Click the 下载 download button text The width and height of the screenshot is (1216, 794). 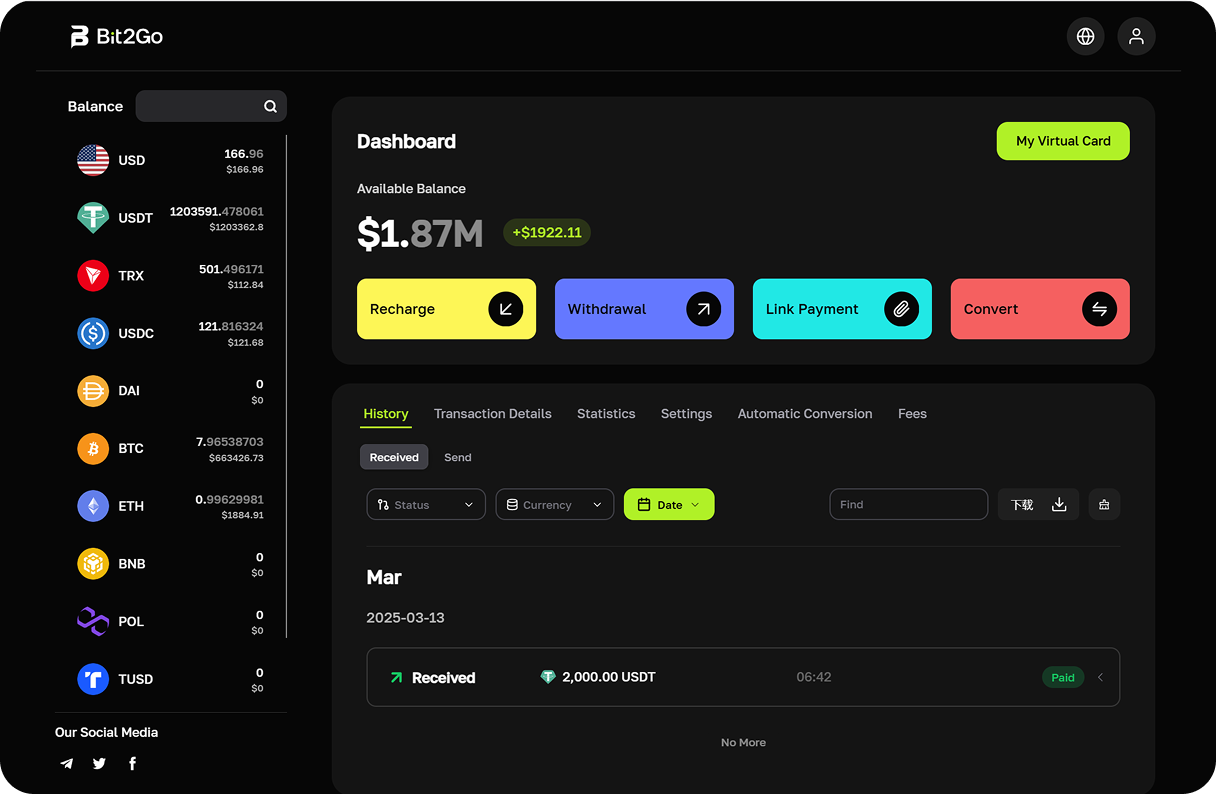click(1022, 505)
